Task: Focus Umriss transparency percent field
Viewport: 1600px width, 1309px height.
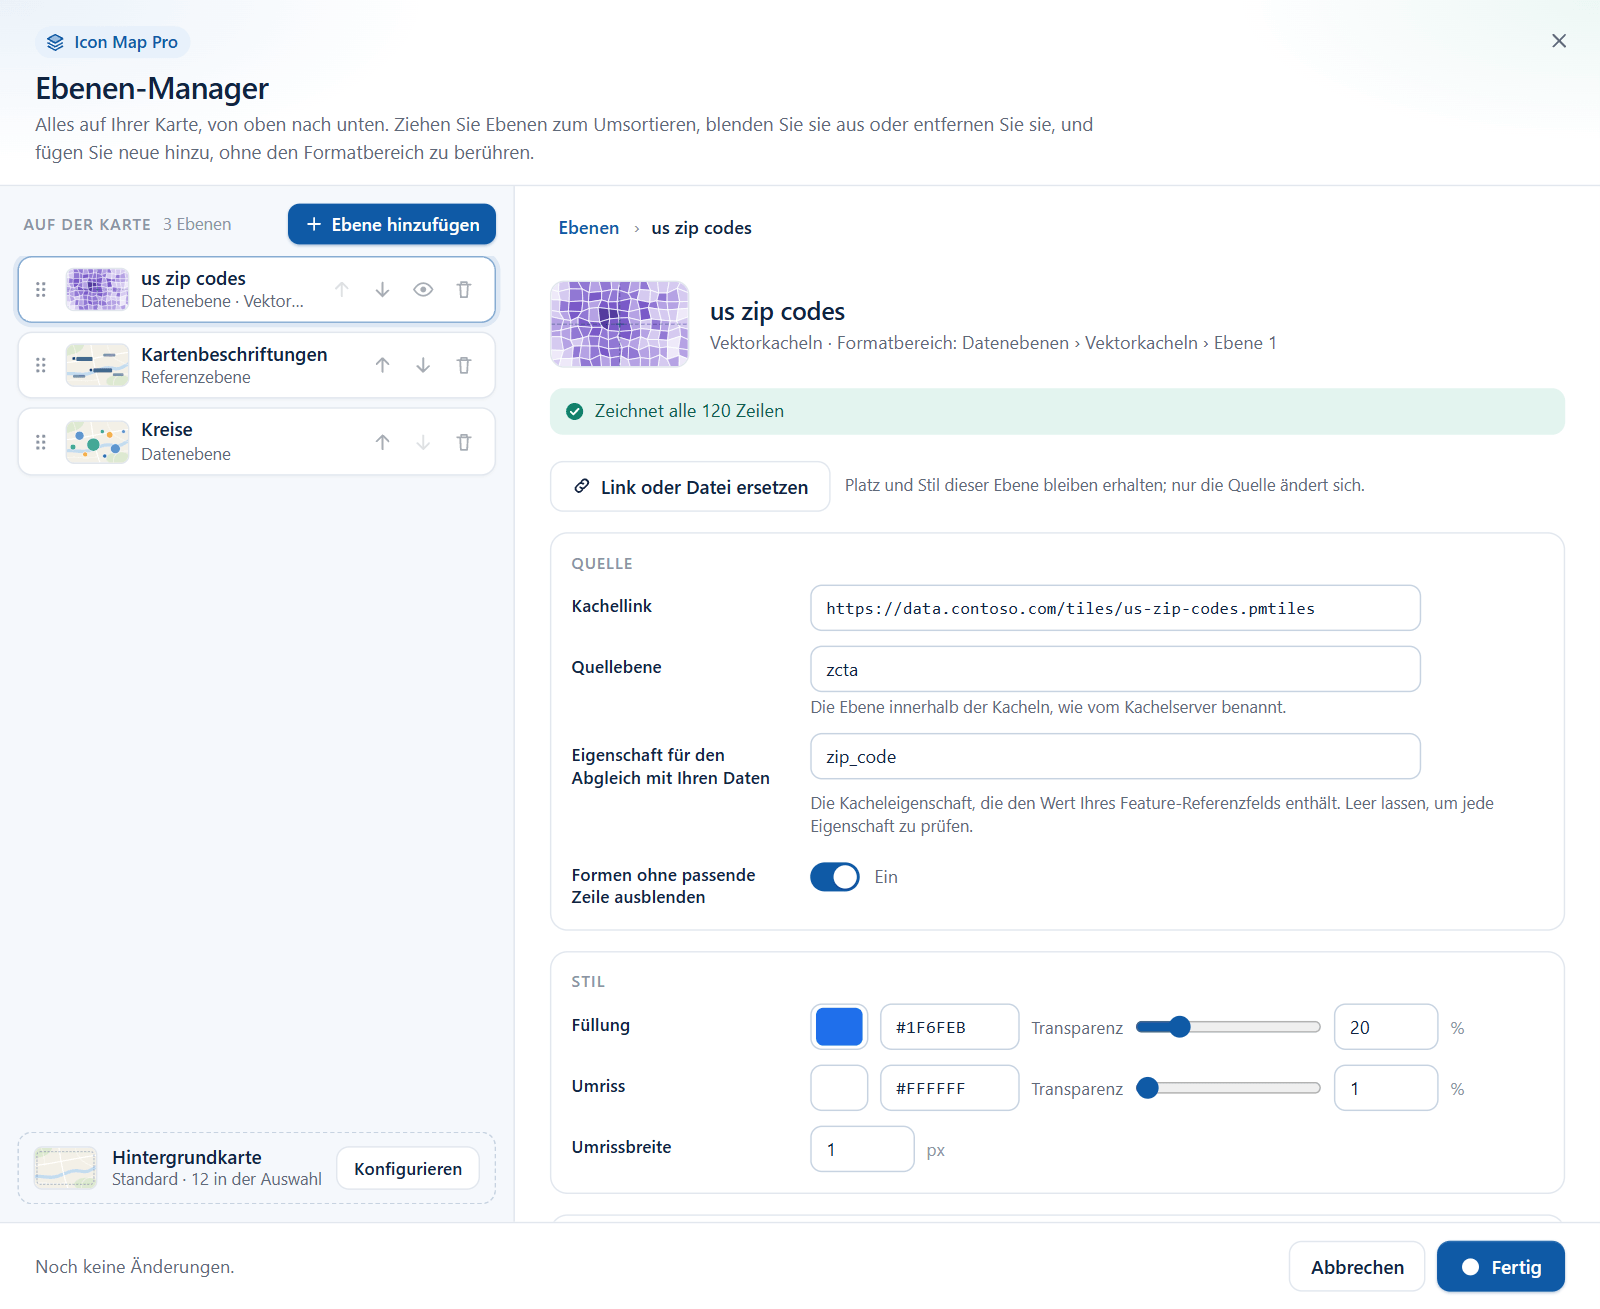Action: (x=1386, y=1088)
